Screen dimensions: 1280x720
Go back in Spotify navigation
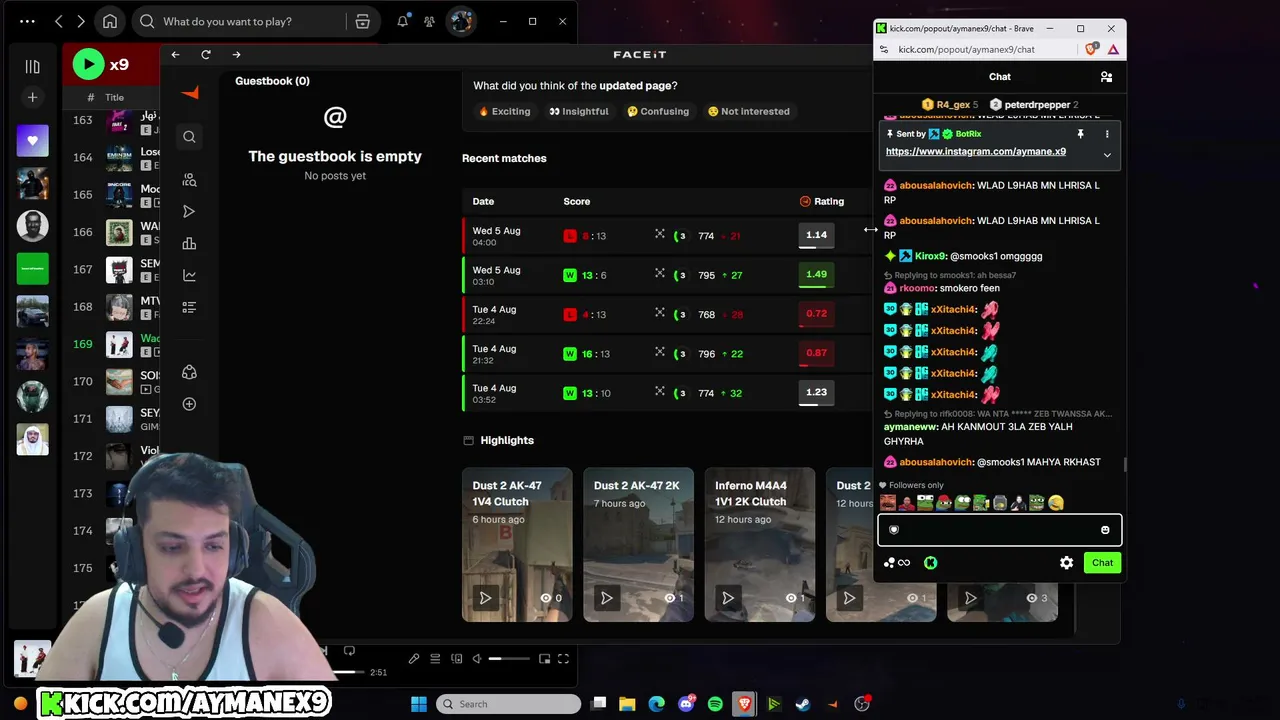tap(58, 21)
